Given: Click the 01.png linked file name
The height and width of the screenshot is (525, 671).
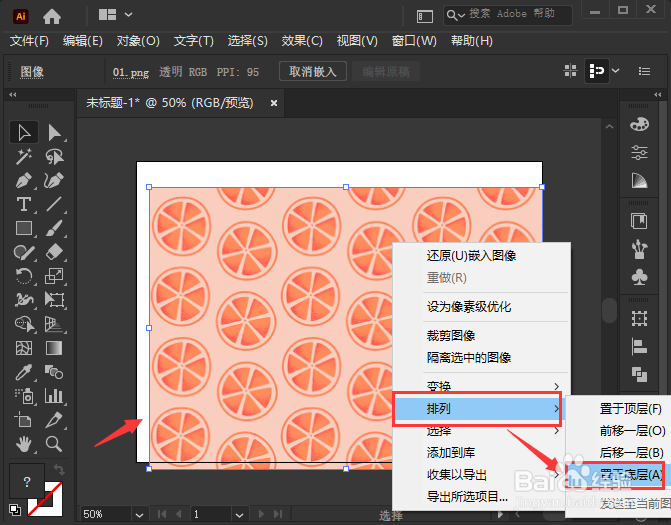Looking at the screenshot, I should point(131,72).
